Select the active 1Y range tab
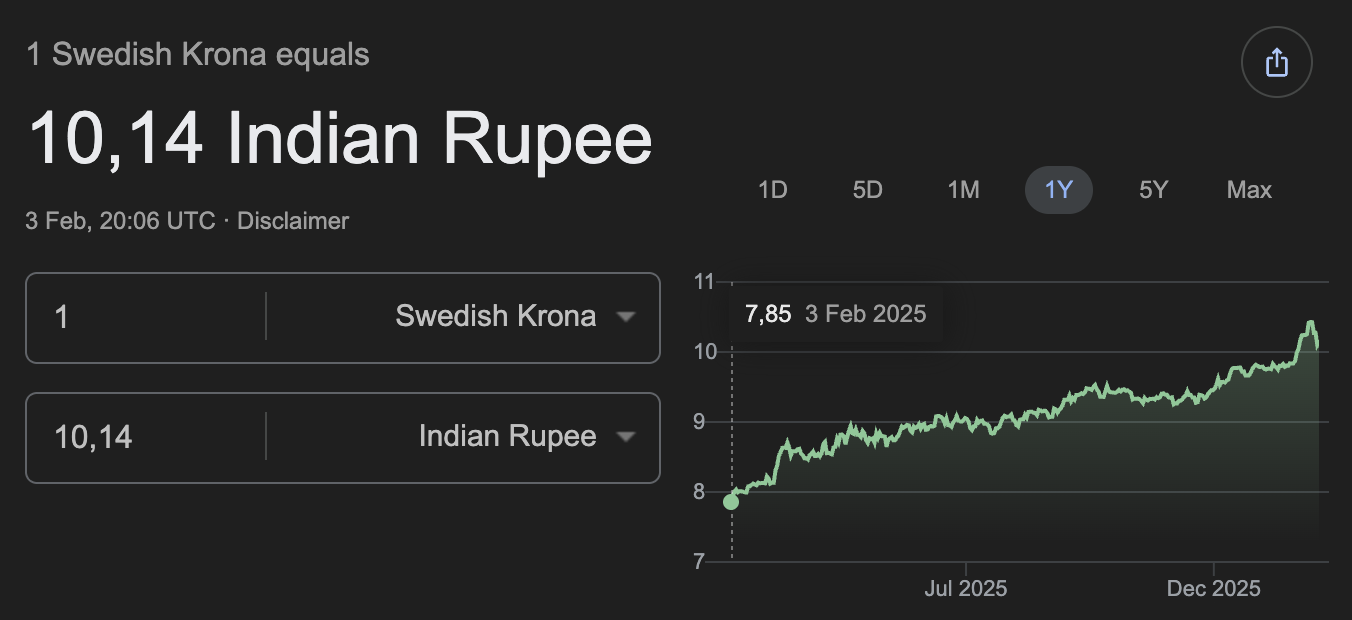1352x620 pixels. coord(1058,190)
